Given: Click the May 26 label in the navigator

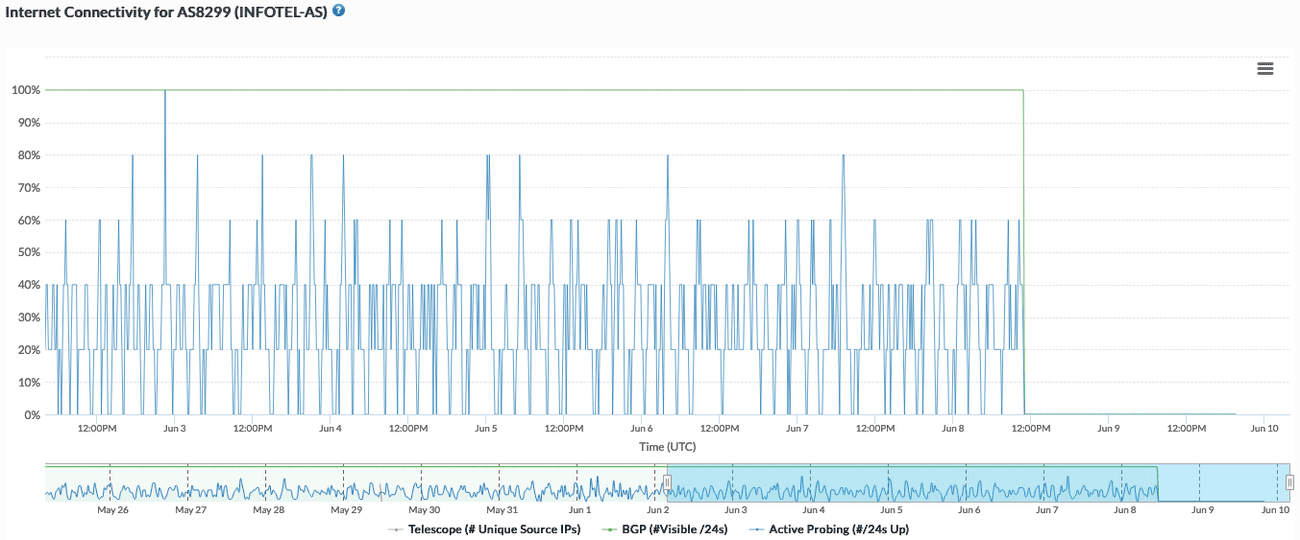Looking at the screenshot, I should click(112, 510).
